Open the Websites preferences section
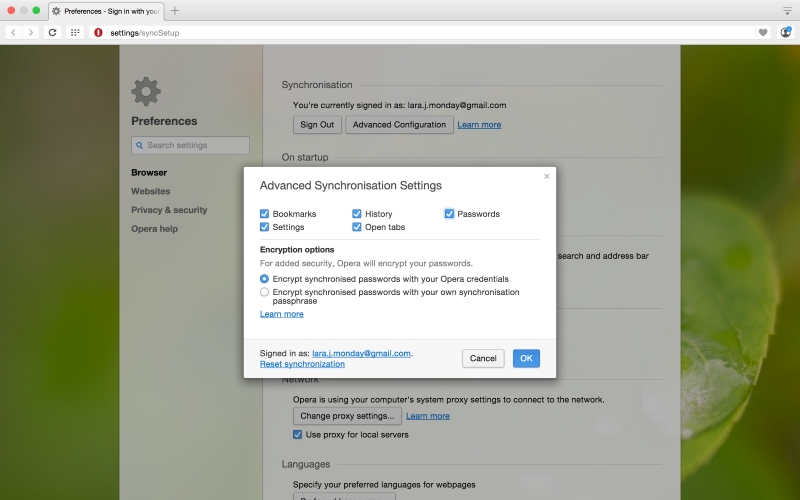Viewport: 800px width, 500px height. [x=151, y=191]
